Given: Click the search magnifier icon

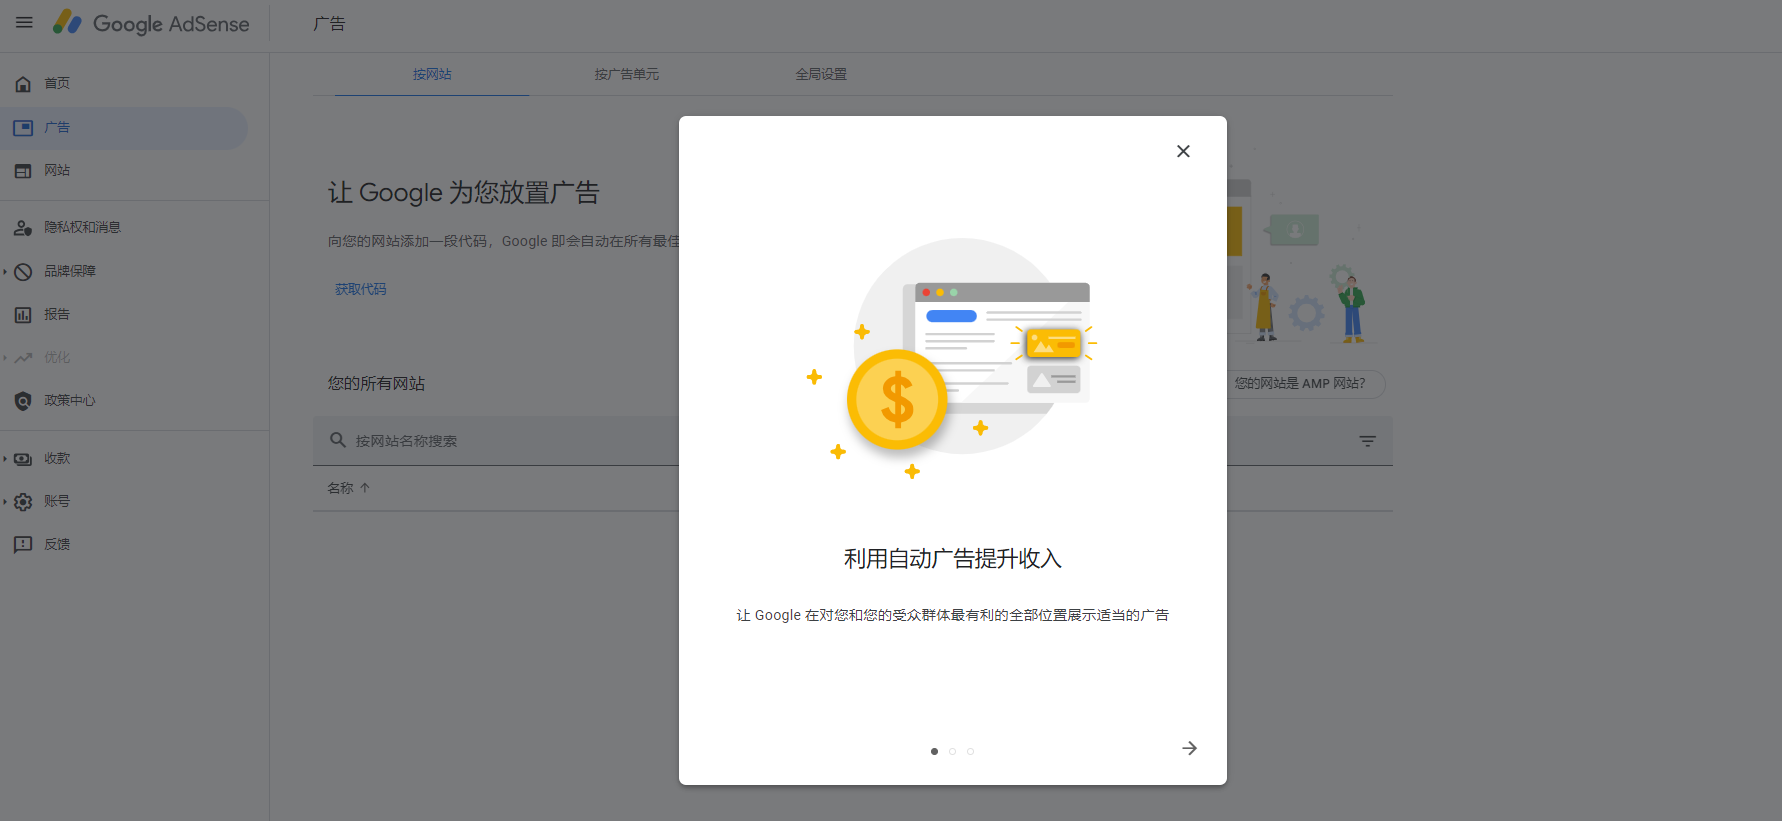Looking at the screenshot, I should tap(338, 440).
